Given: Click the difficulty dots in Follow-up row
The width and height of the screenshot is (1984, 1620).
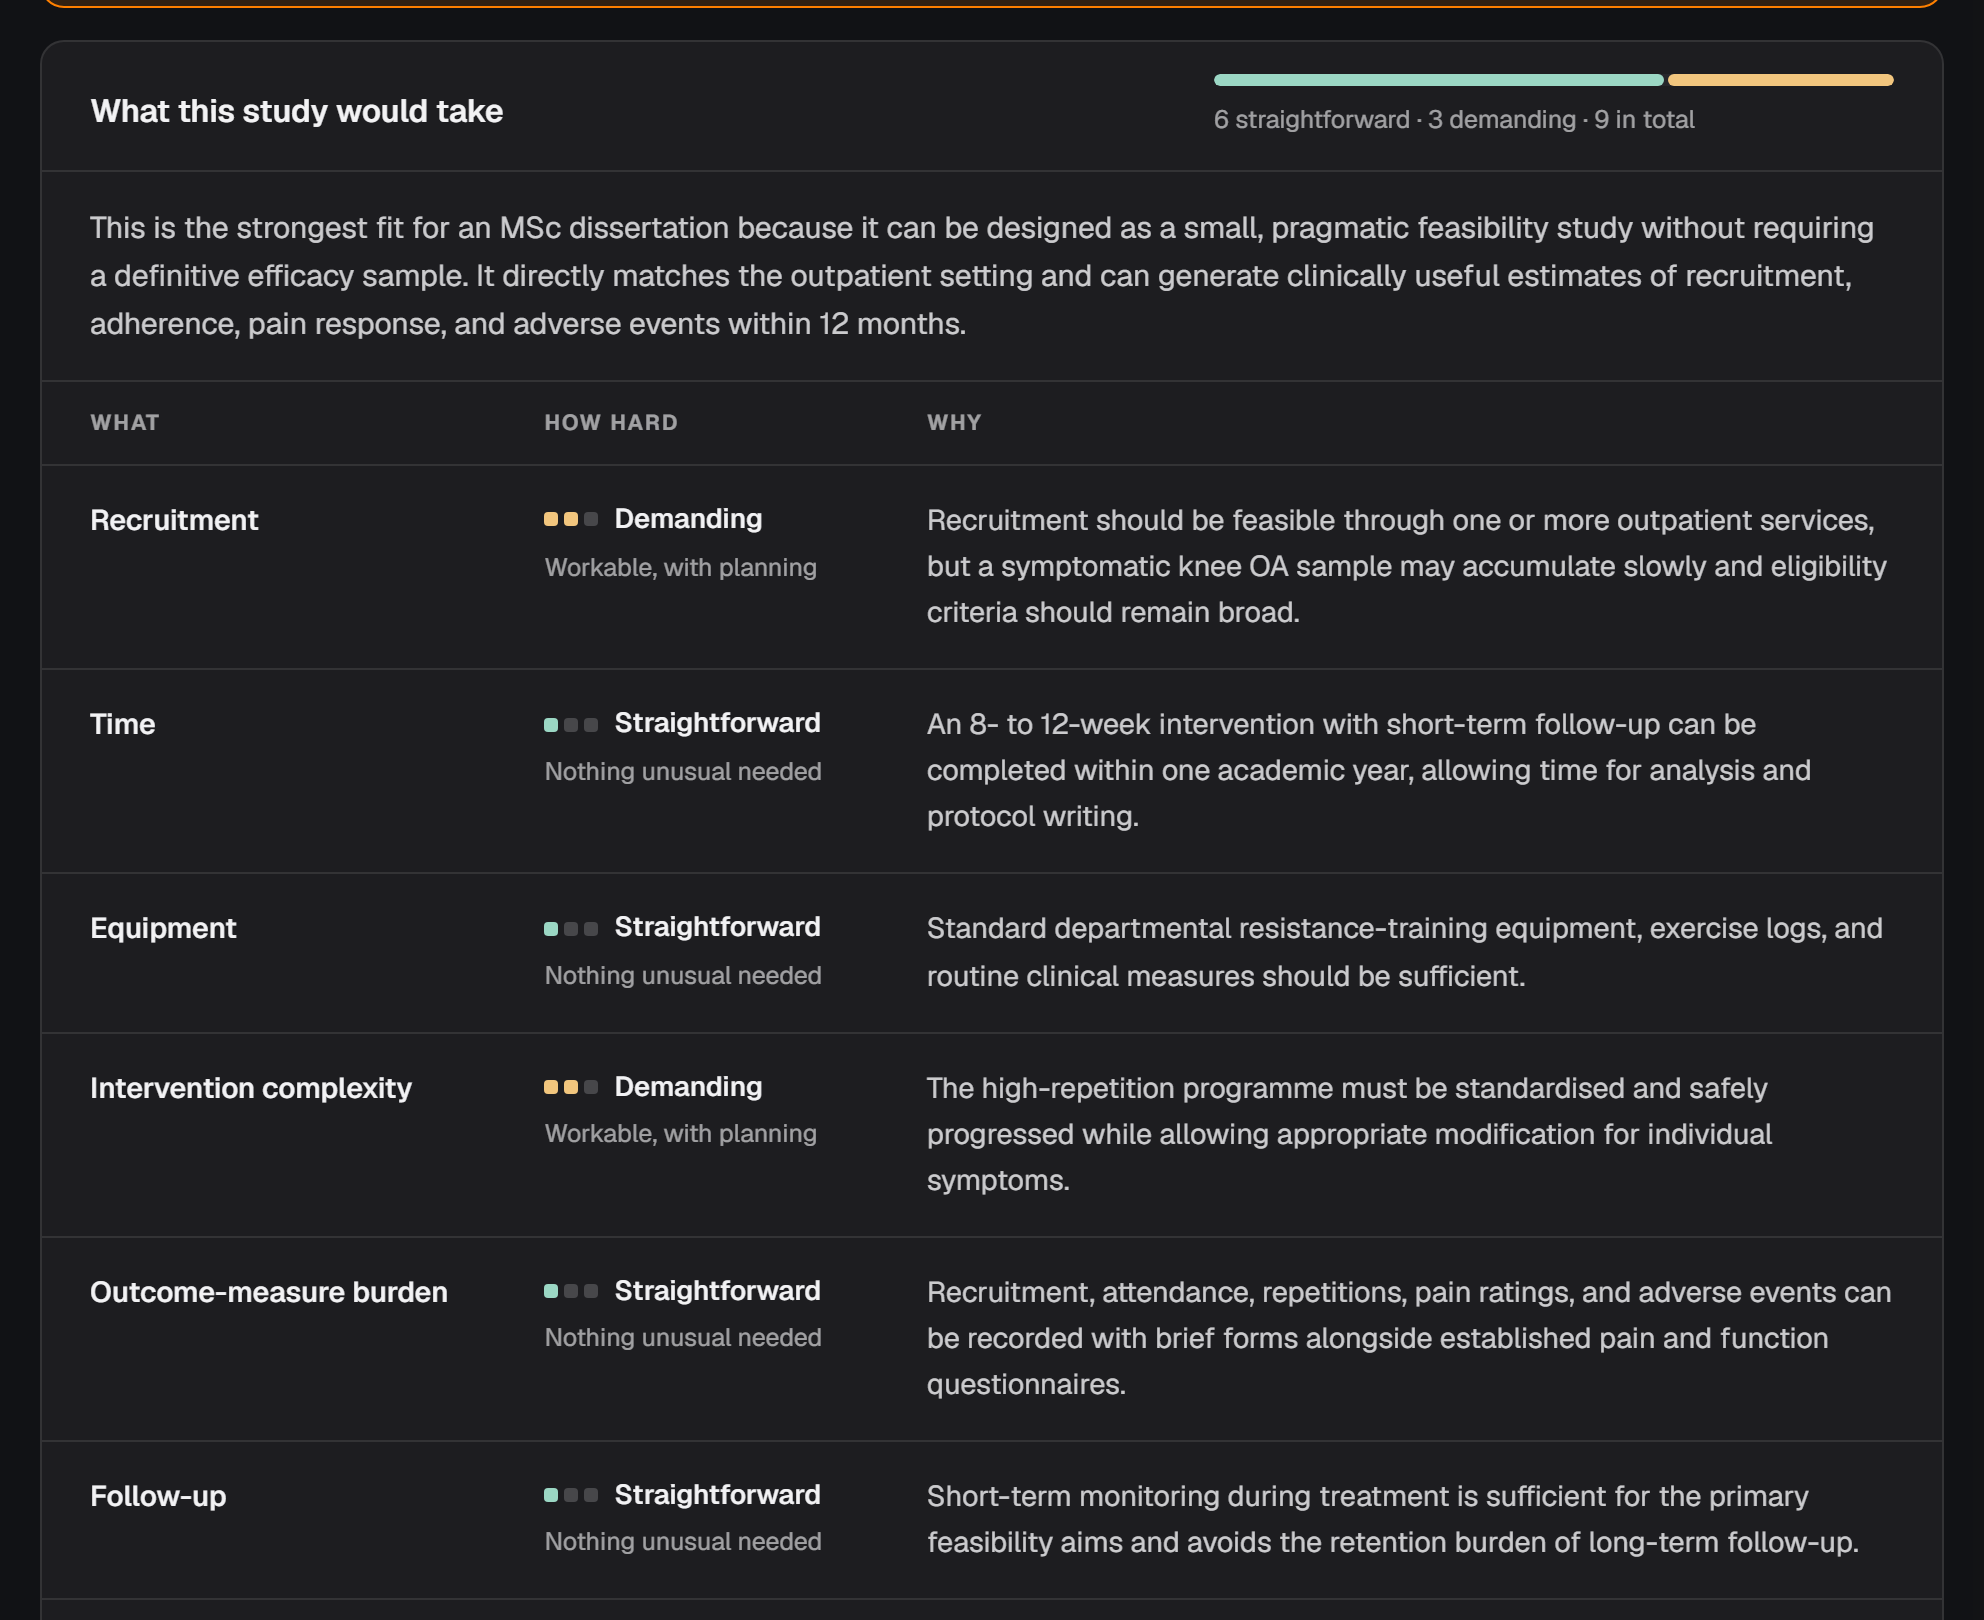Looking at the screenshot, I should pos(571,1495).
